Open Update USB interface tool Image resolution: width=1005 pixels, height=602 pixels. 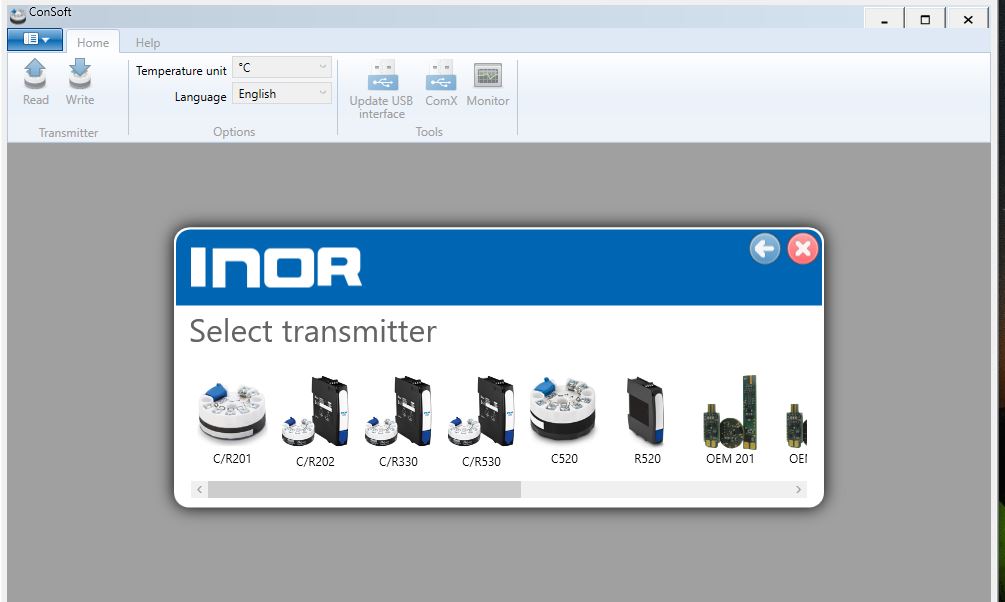[381, 90]
